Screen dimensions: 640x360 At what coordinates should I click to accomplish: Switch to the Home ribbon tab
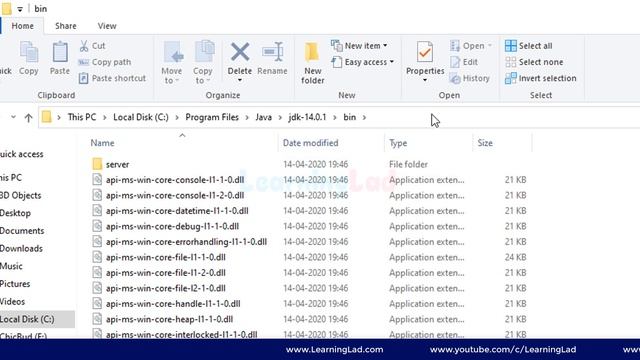(22, 26)
